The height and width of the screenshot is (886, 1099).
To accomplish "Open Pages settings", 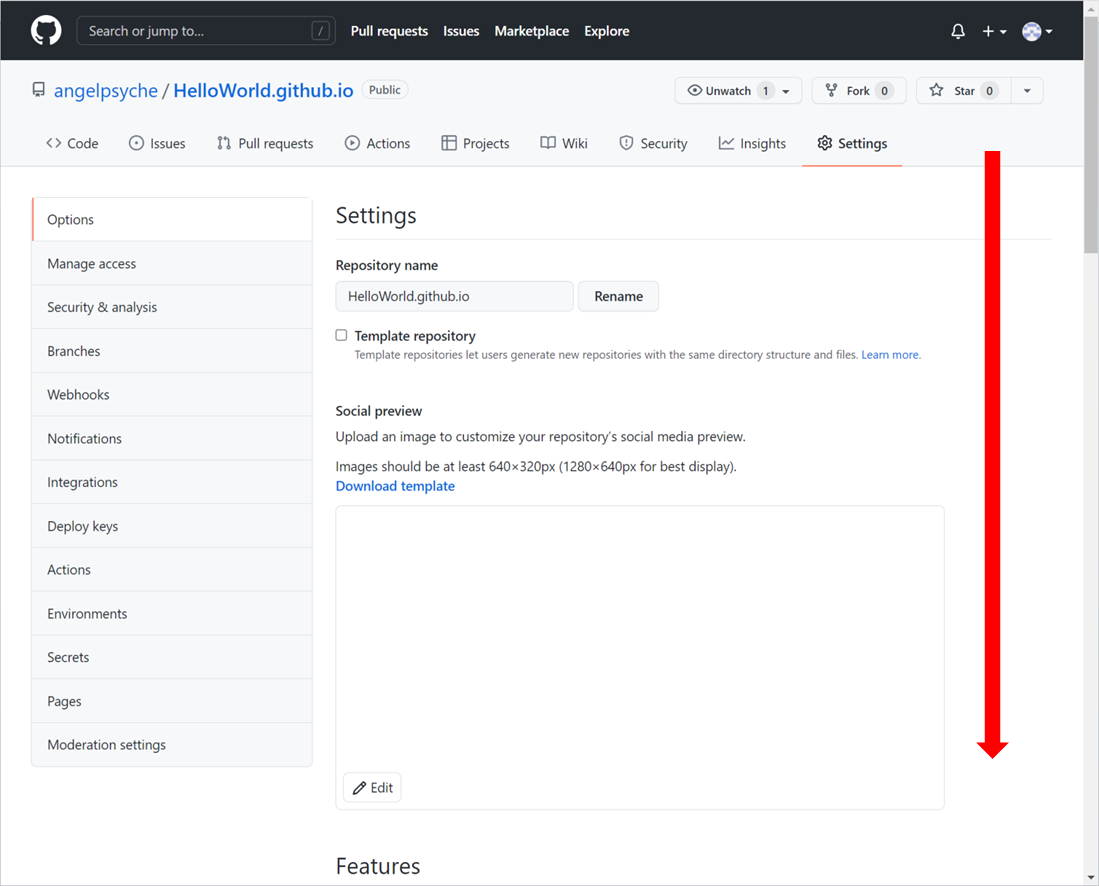I will 172,702.
